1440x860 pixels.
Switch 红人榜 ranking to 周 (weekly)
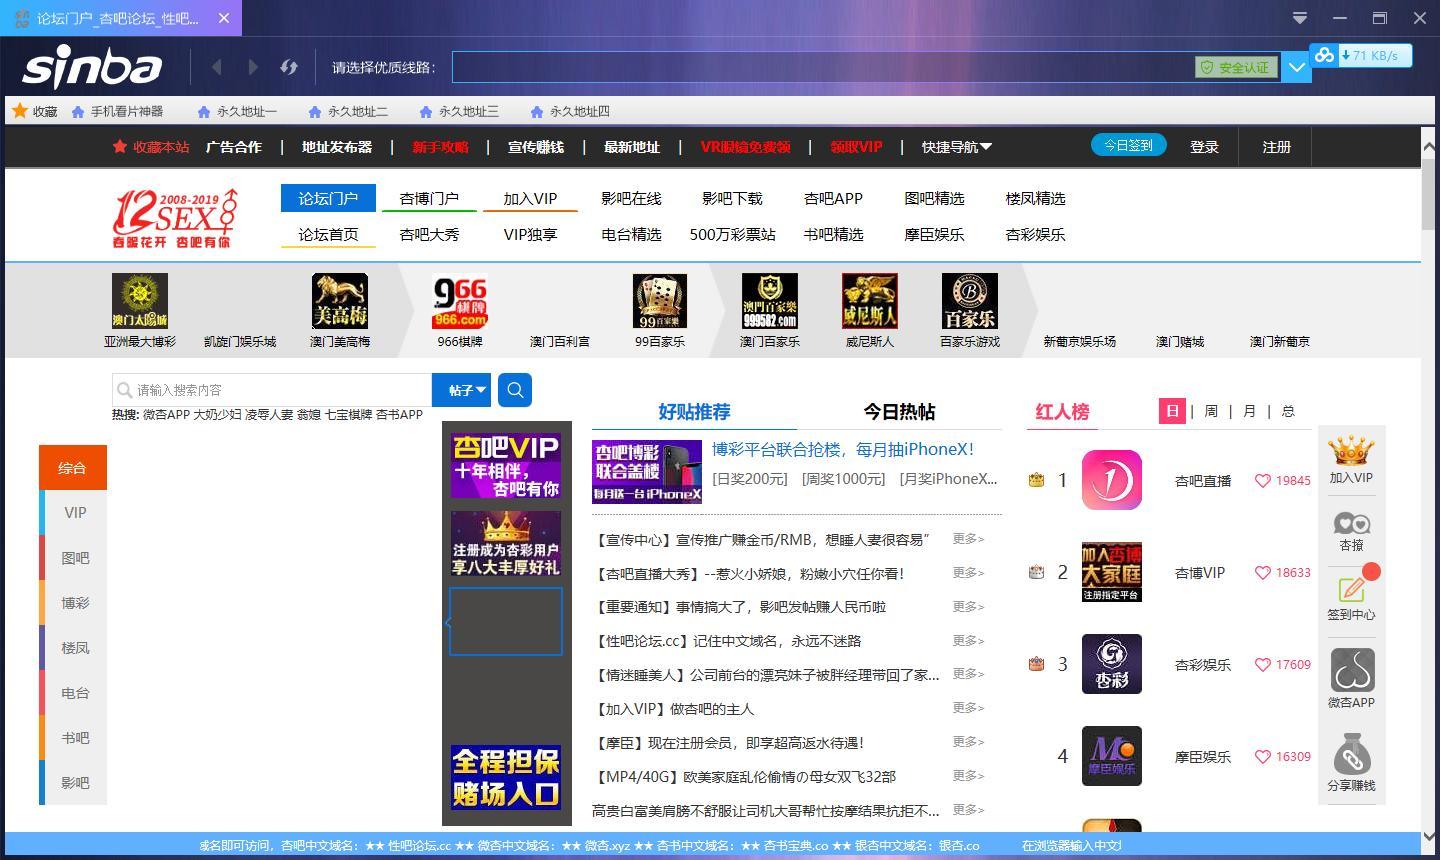(1211, 411)
